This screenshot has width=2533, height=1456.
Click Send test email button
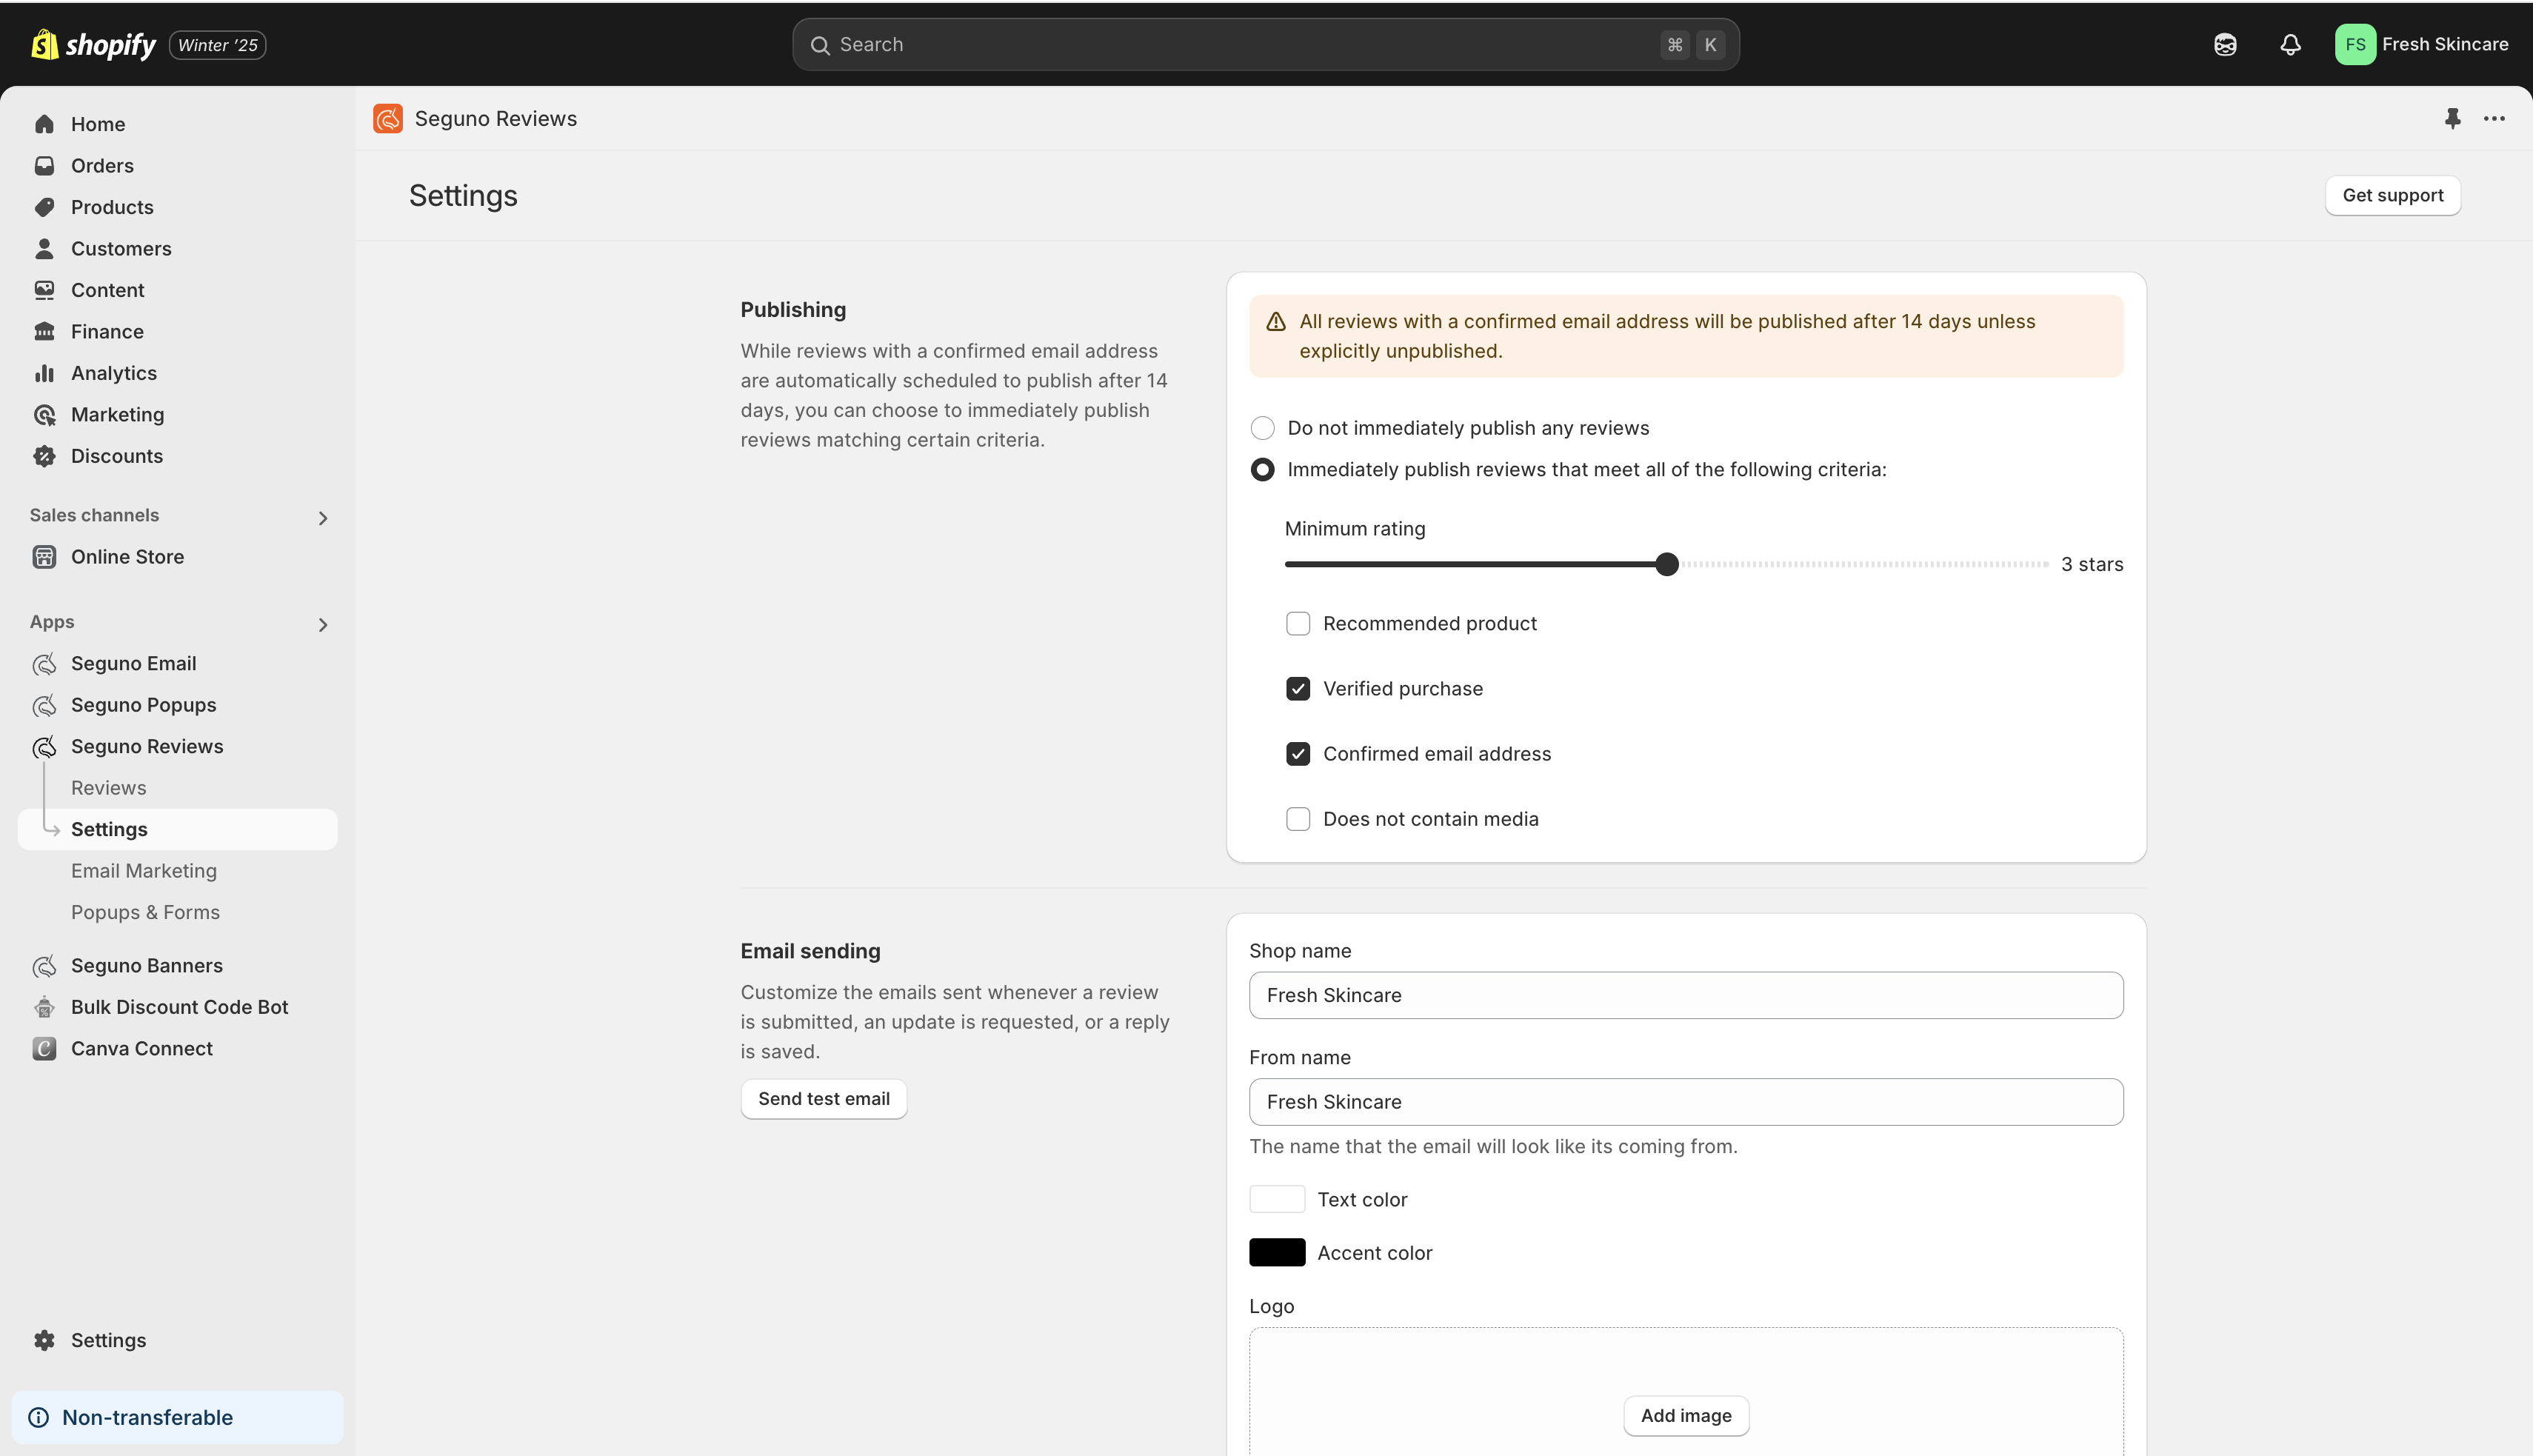coord(823,1099)
